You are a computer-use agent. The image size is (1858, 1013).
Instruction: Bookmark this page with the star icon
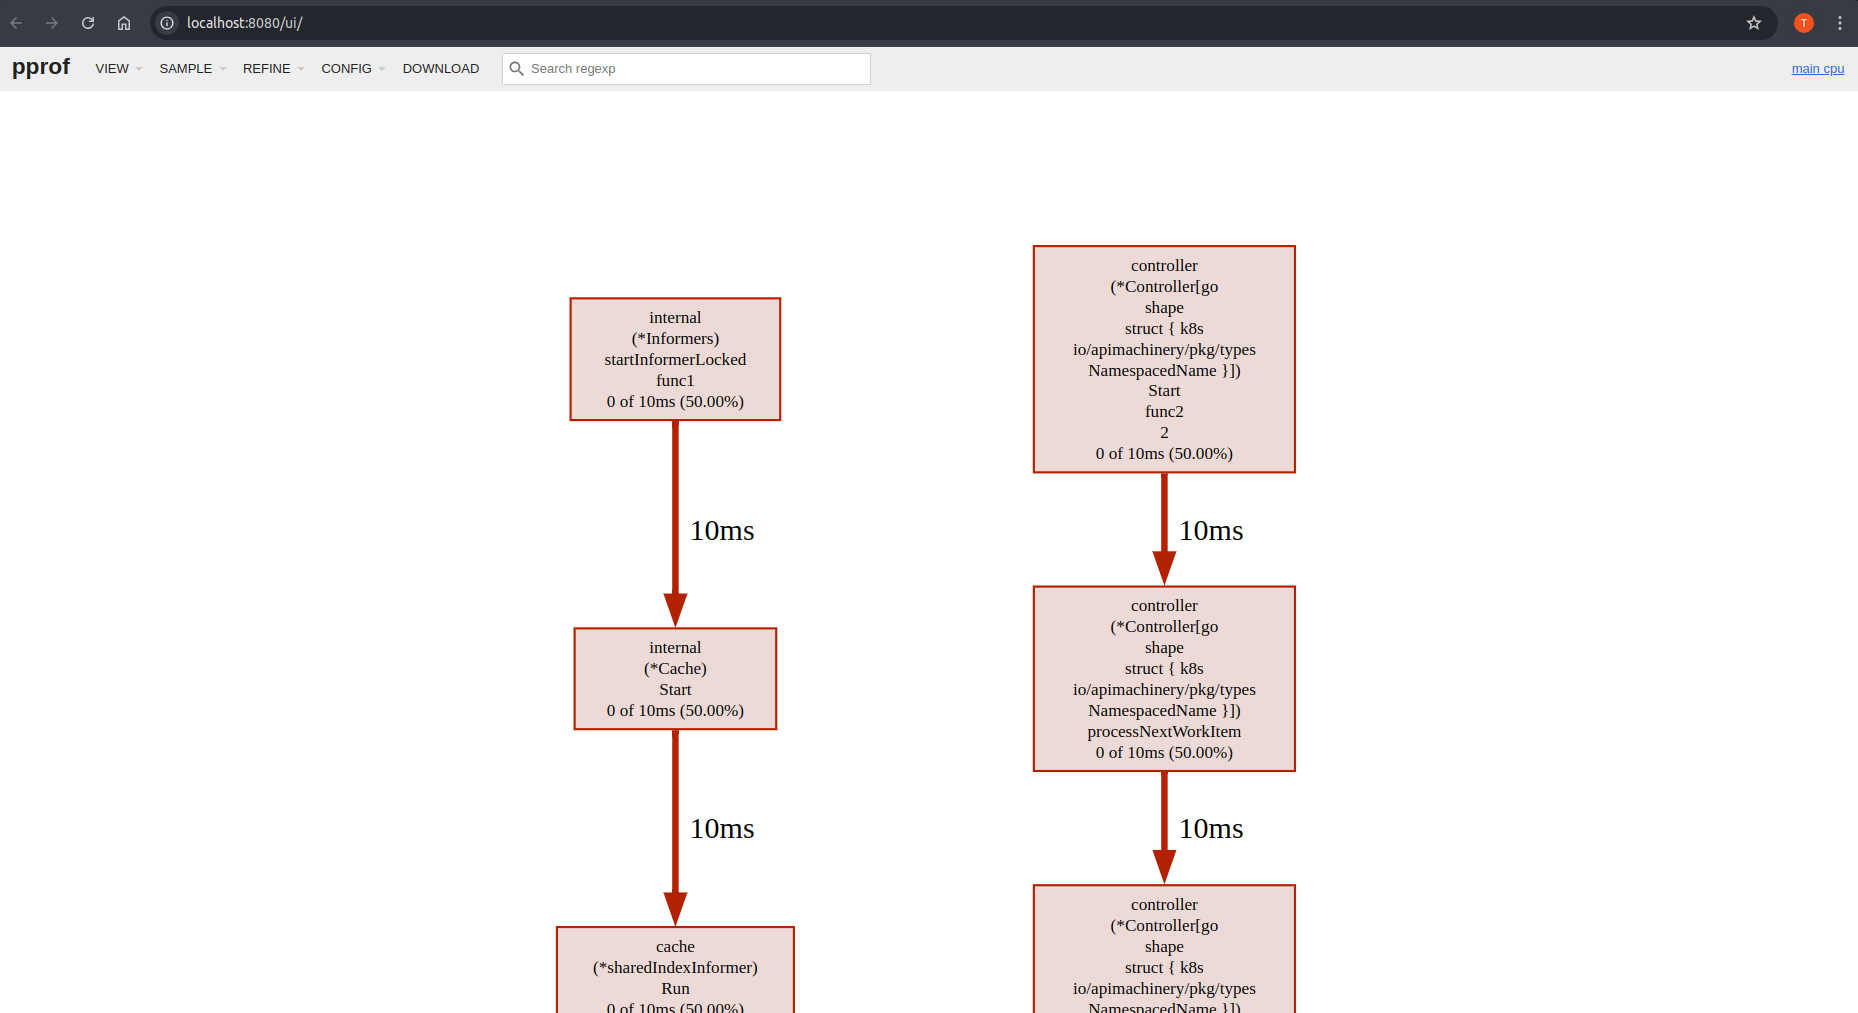click(1753, 22)
